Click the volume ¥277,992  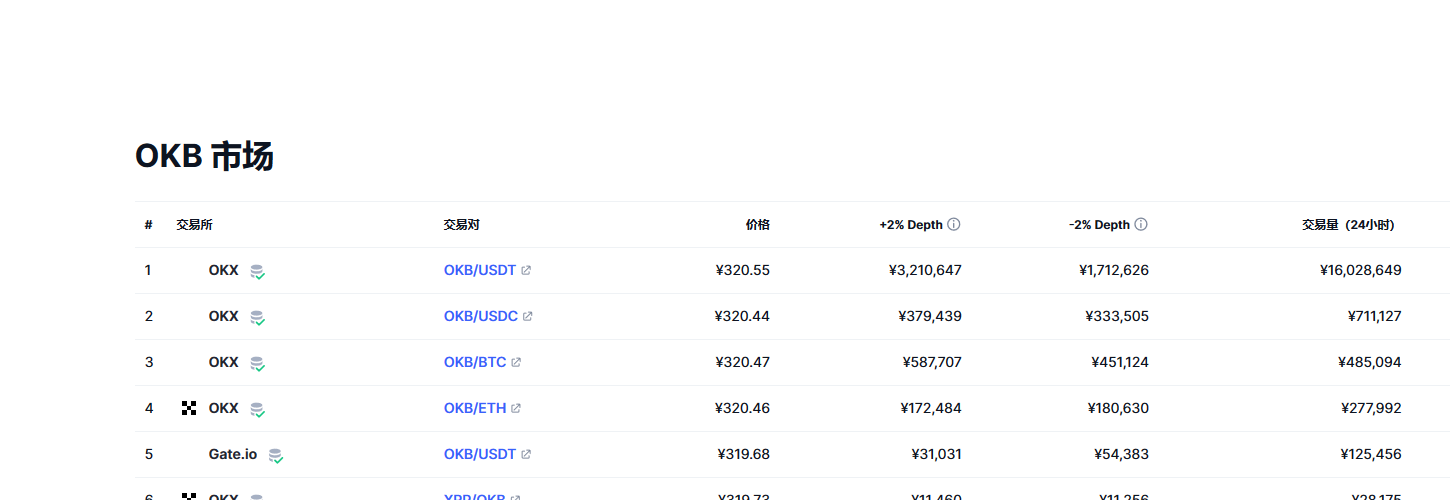click(x=1372, y=408)
